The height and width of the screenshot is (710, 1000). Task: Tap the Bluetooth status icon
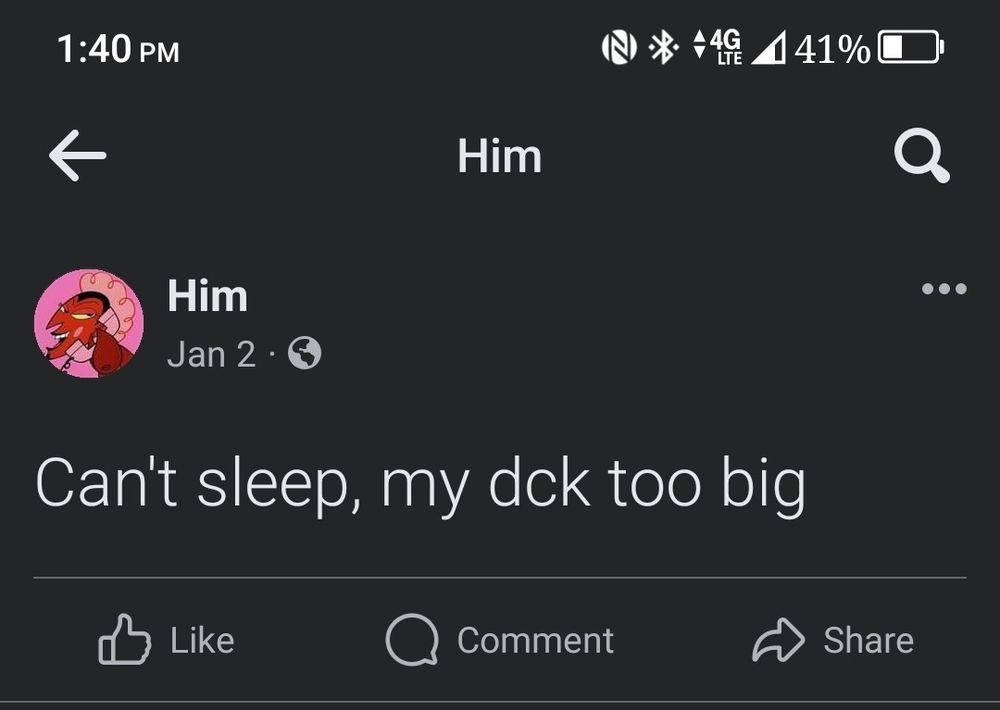(663, 47)
